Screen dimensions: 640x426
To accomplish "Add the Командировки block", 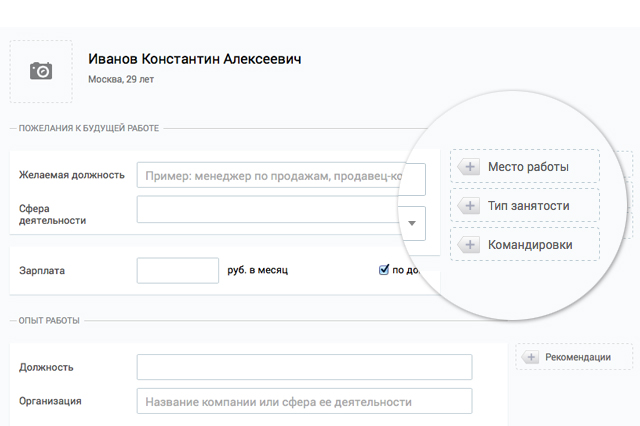I will click(x=526, y=244).
